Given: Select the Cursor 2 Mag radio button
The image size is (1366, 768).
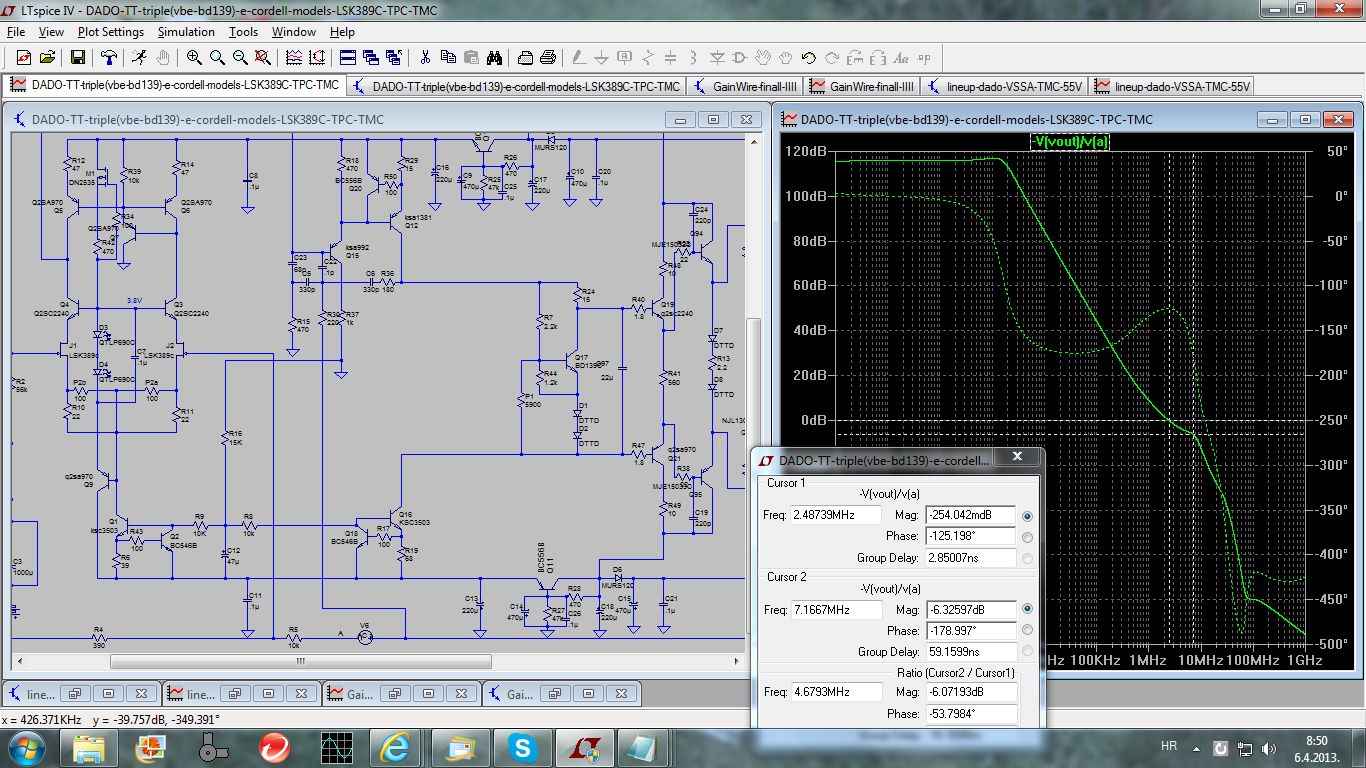Looking at the screenshot, I should click(x=1028, y=609).
